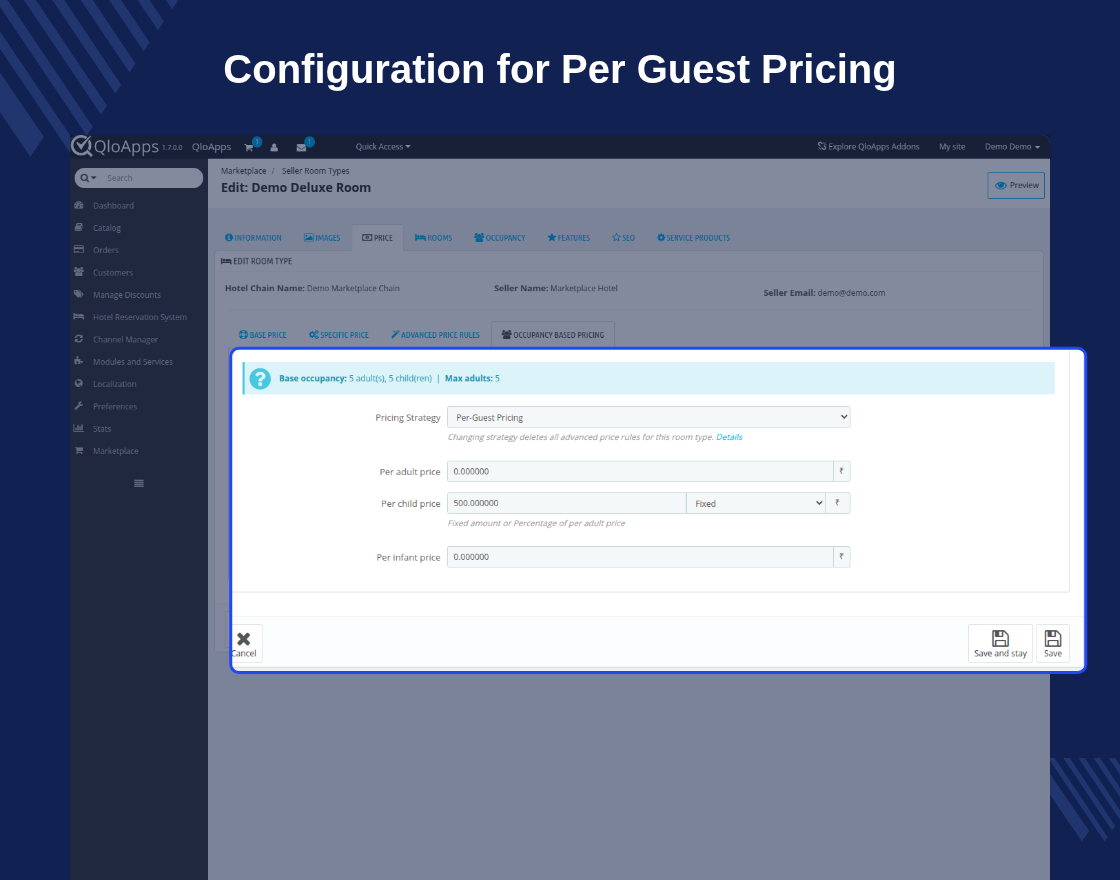Click the Customers sidebar icon
Viewport: 1120px width, 880px height.
click(x=79, y=271)
